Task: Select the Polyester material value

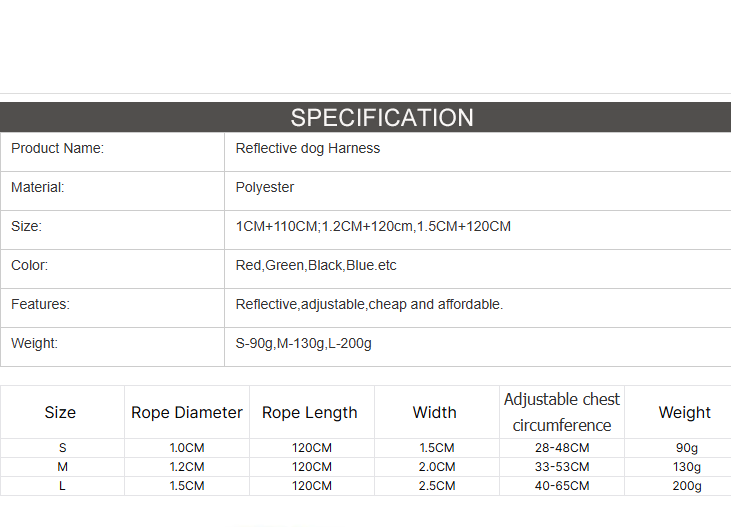Action: (265, 187)
